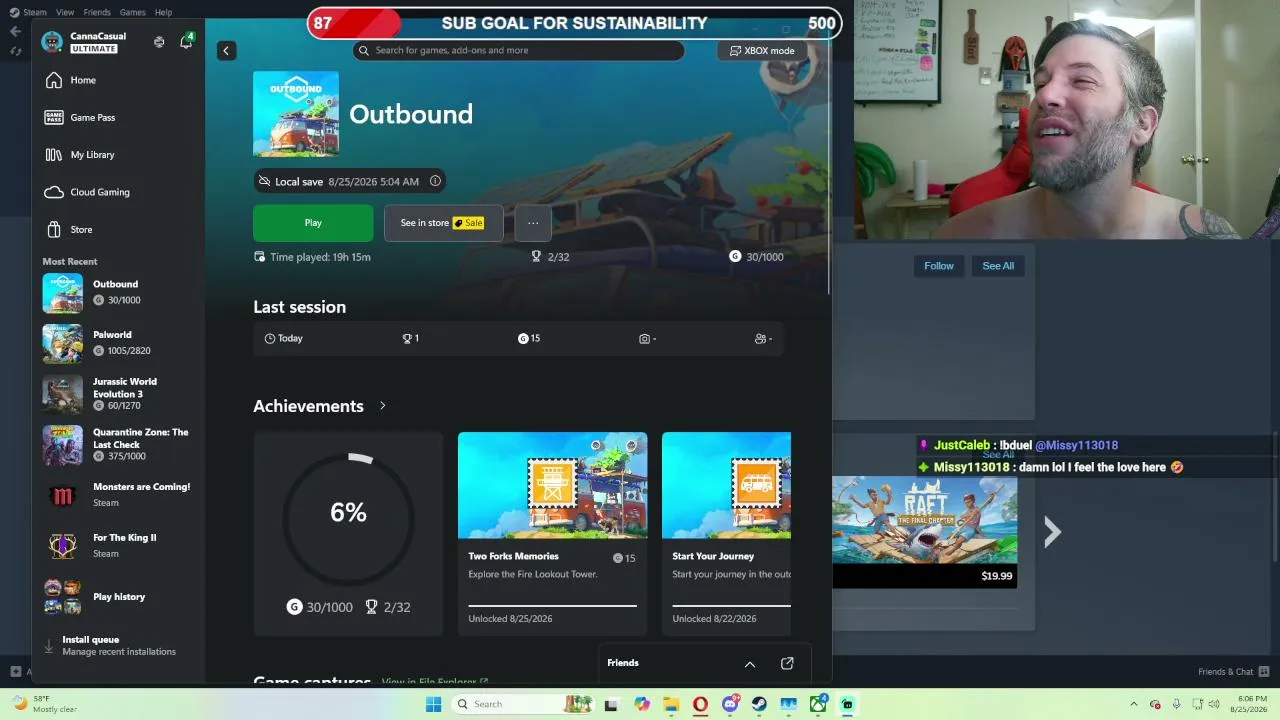
Task: Open Opera browser from the taskbar
Action: [x=700, y=704]
